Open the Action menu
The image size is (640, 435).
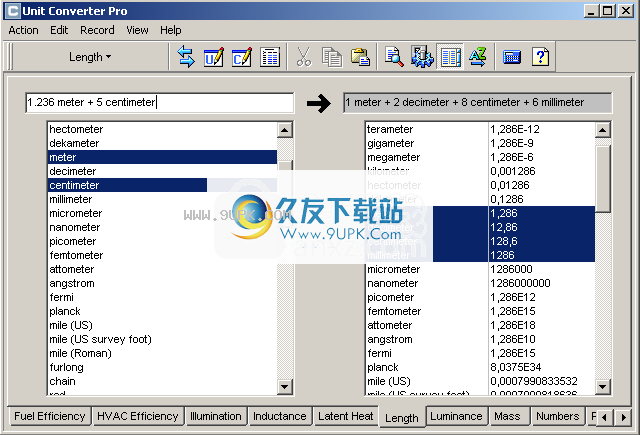tap(23, 30)
